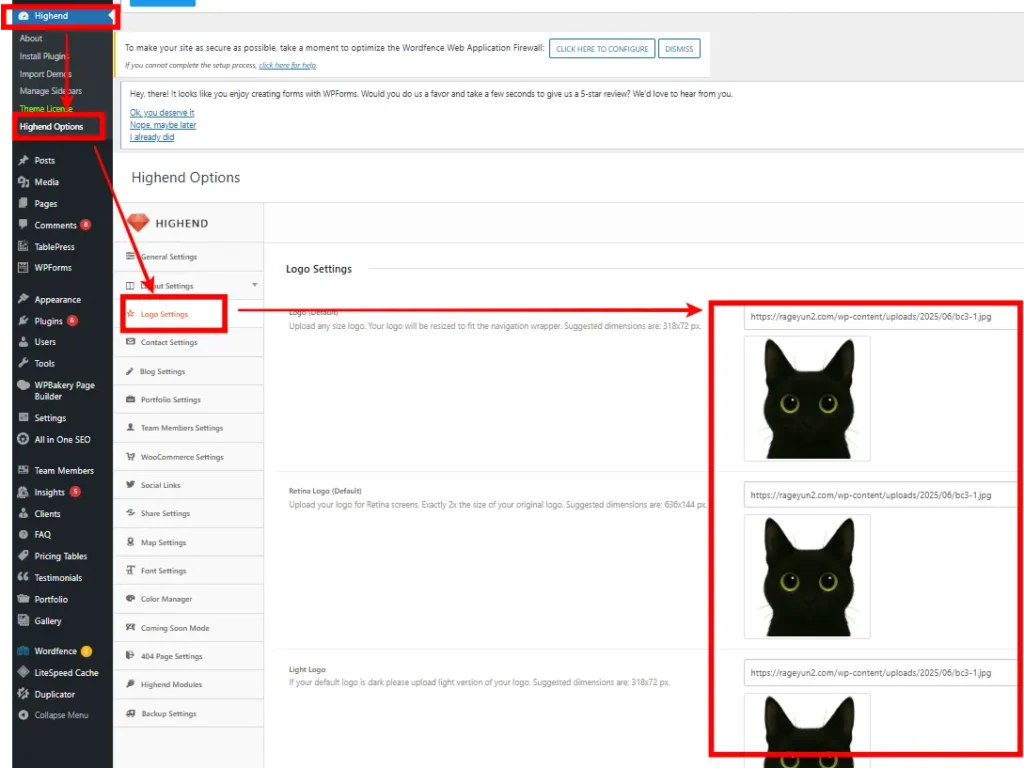Switch to the Team Members Settings tab
The image size is (1024, 768).
pyautogui.click(x=189, y=428)
